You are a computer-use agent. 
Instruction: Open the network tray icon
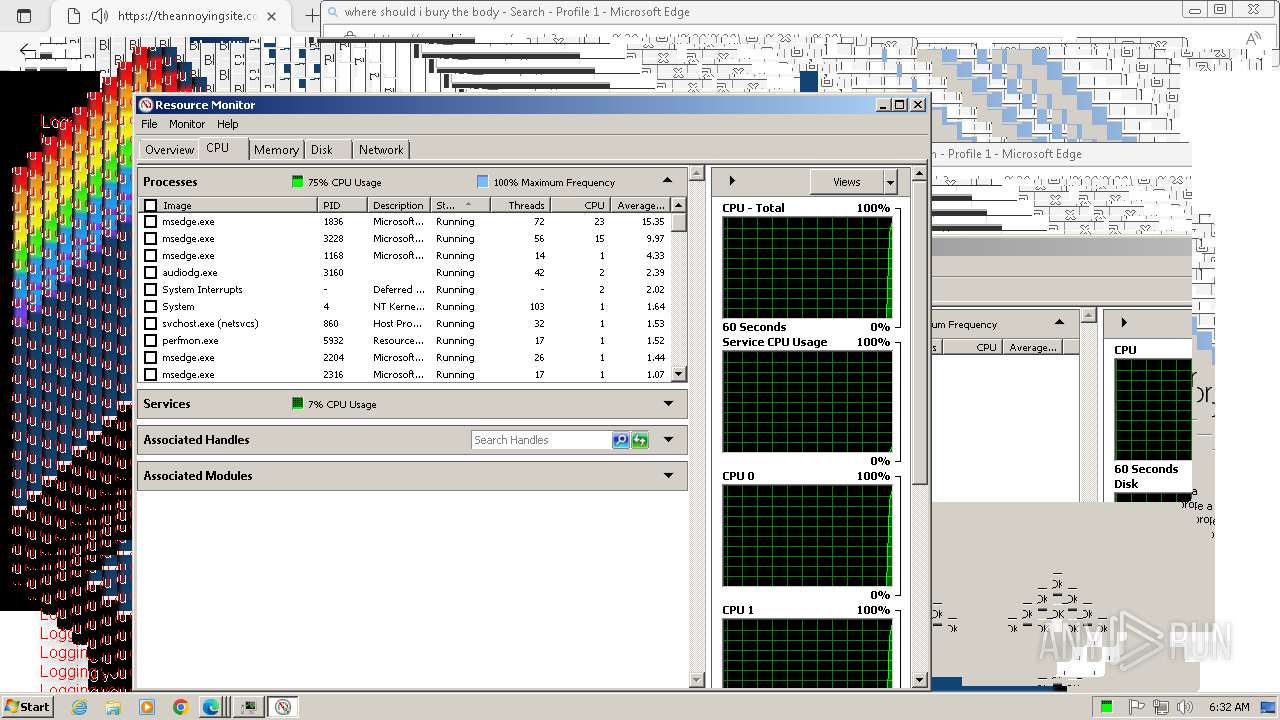tap(1161, 707)
